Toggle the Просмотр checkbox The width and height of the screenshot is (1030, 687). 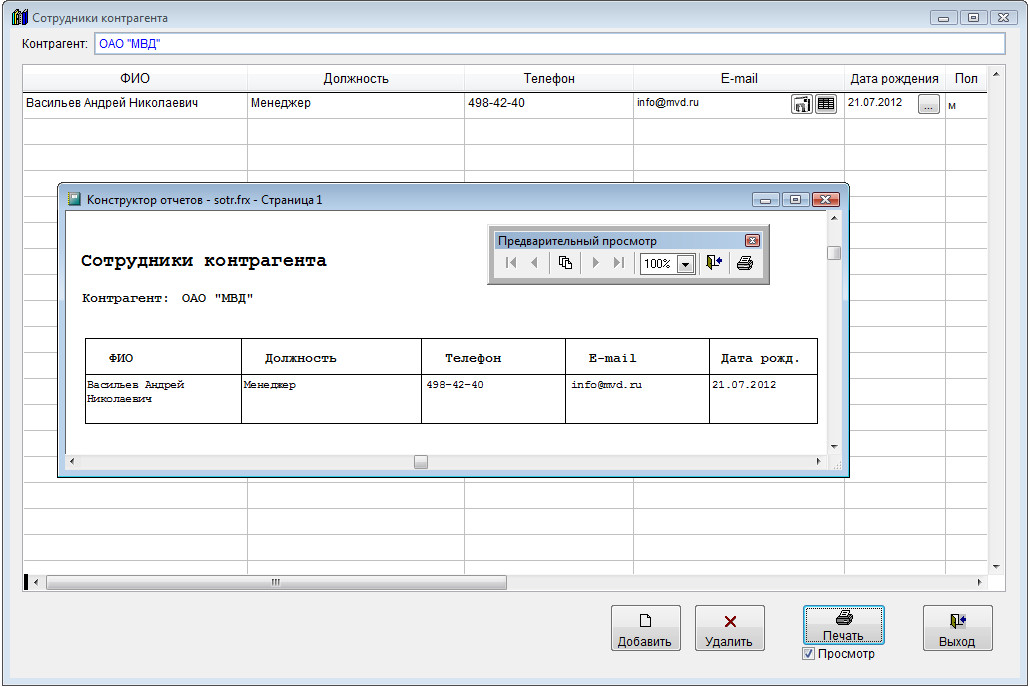[809, 654]
